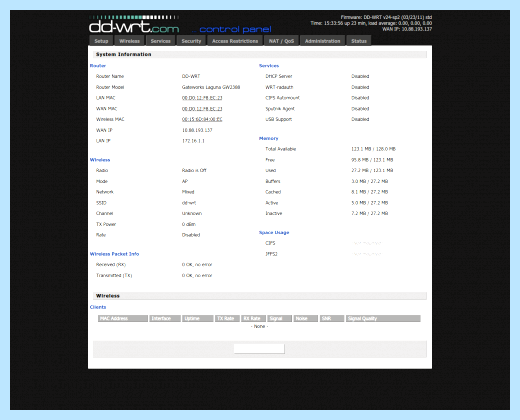Click the Clients heading

pyautogui.click(x=98, y=307)
